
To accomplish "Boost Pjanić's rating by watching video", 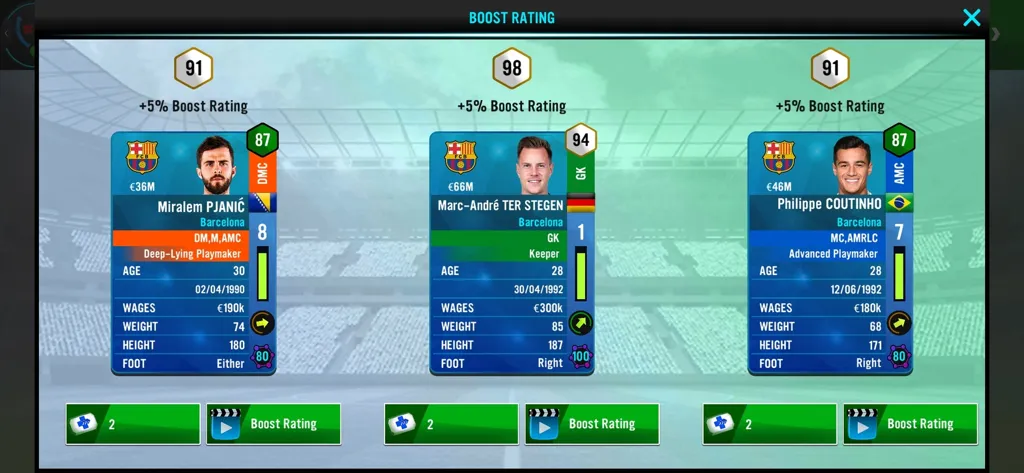I will click(x=273, y=424).
